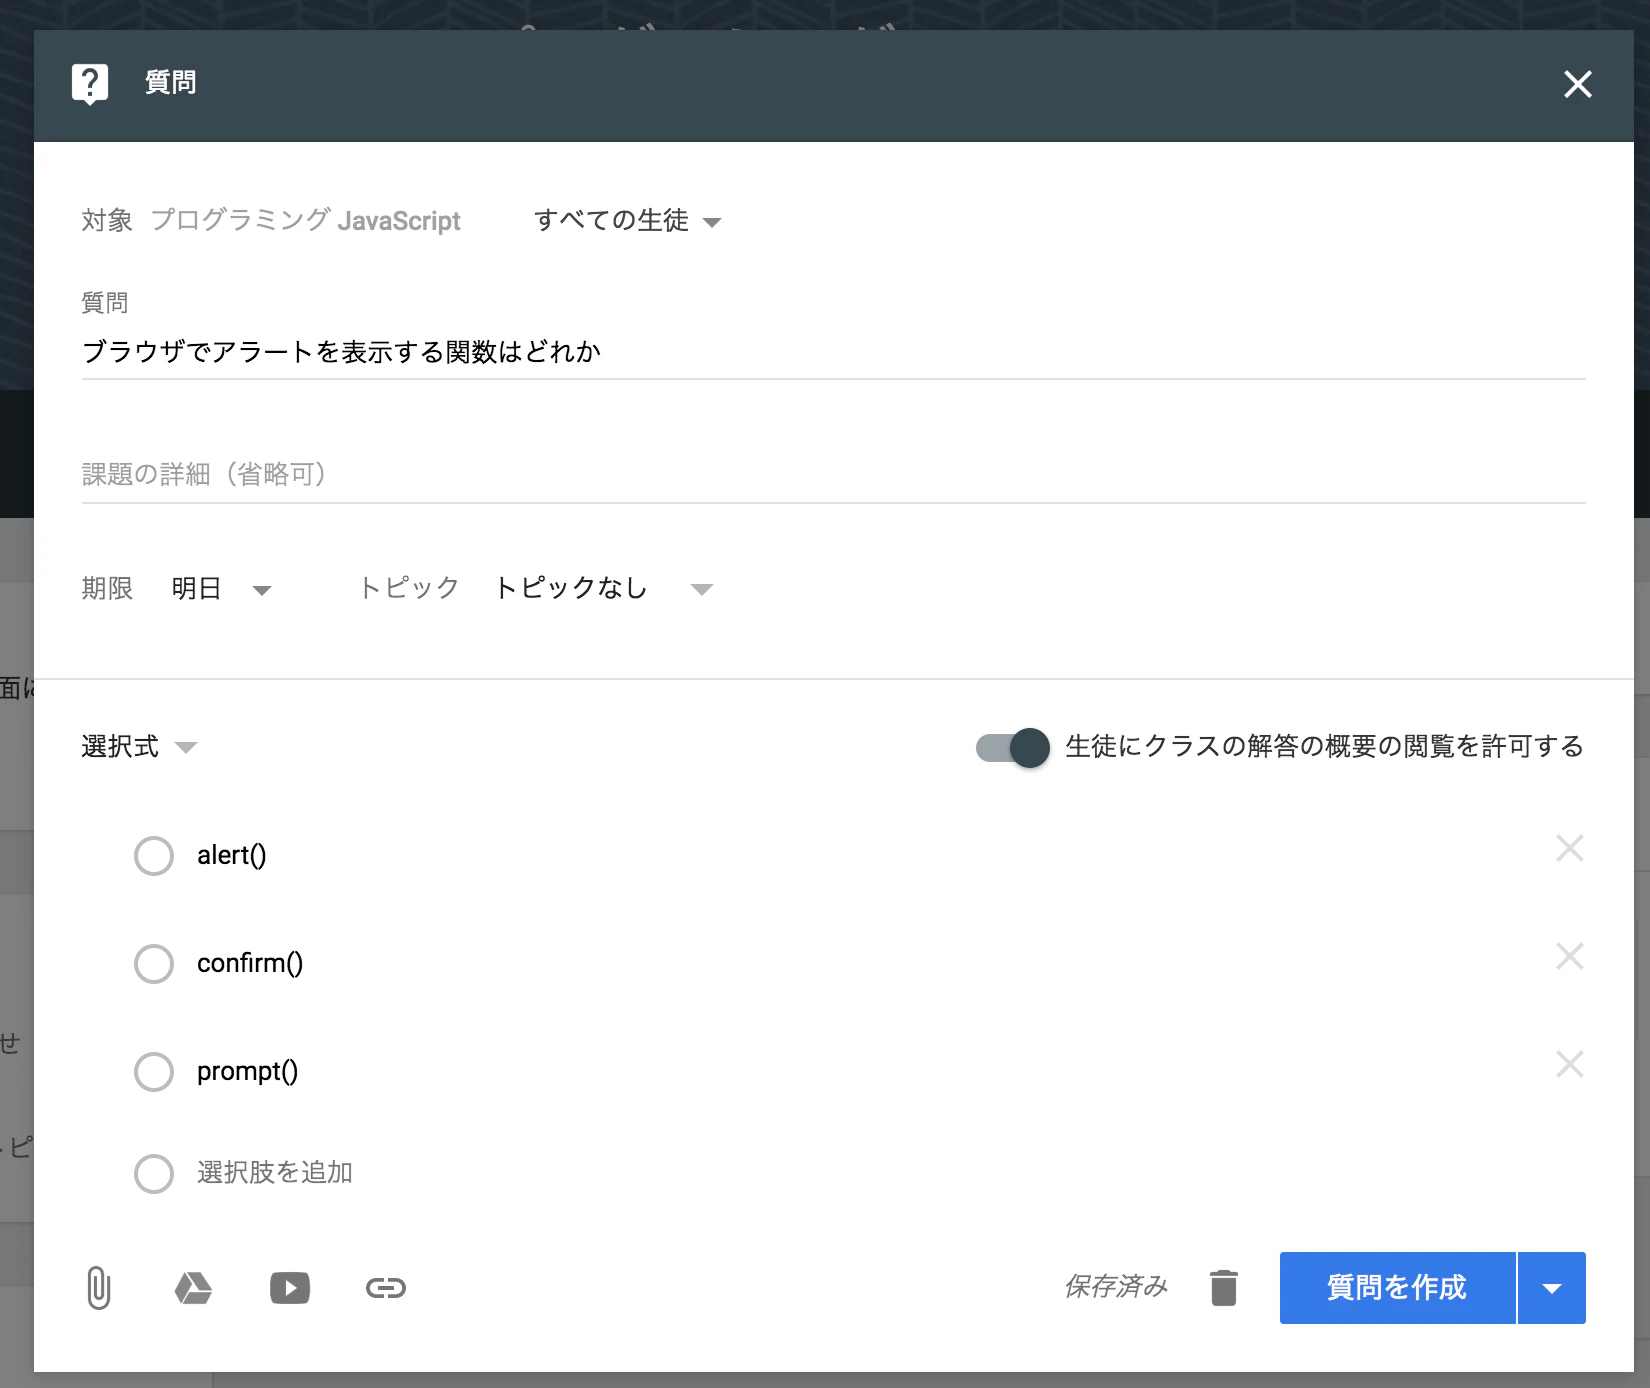
Task: Open the 期限 明日 dropdown
Action: 221,588
